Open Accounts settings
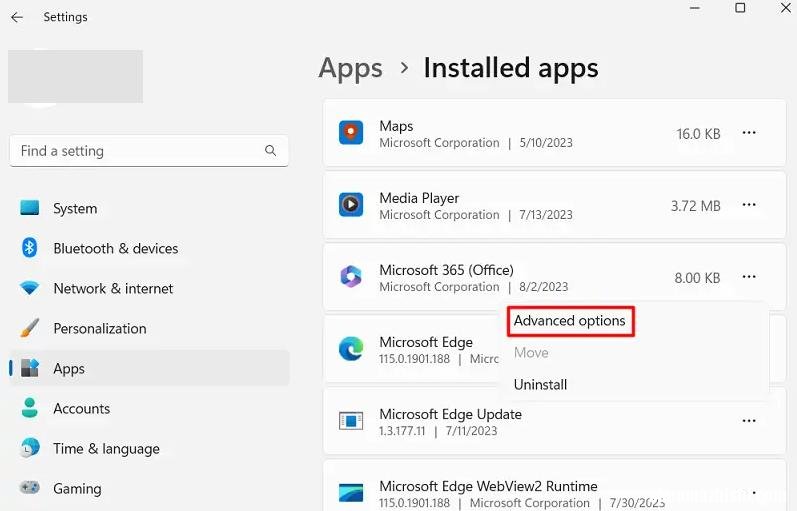Screen dimensions: 797x511 (149, 408)
